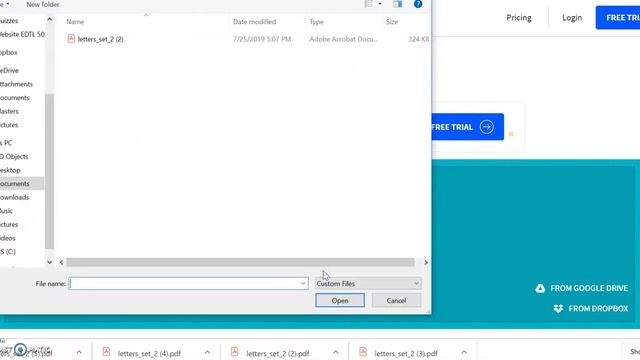The height and width of the screenshot is (360, 640).
Task: Click the PDF icon of letters_set_2 (2)
Action: (x=71, y=39)
